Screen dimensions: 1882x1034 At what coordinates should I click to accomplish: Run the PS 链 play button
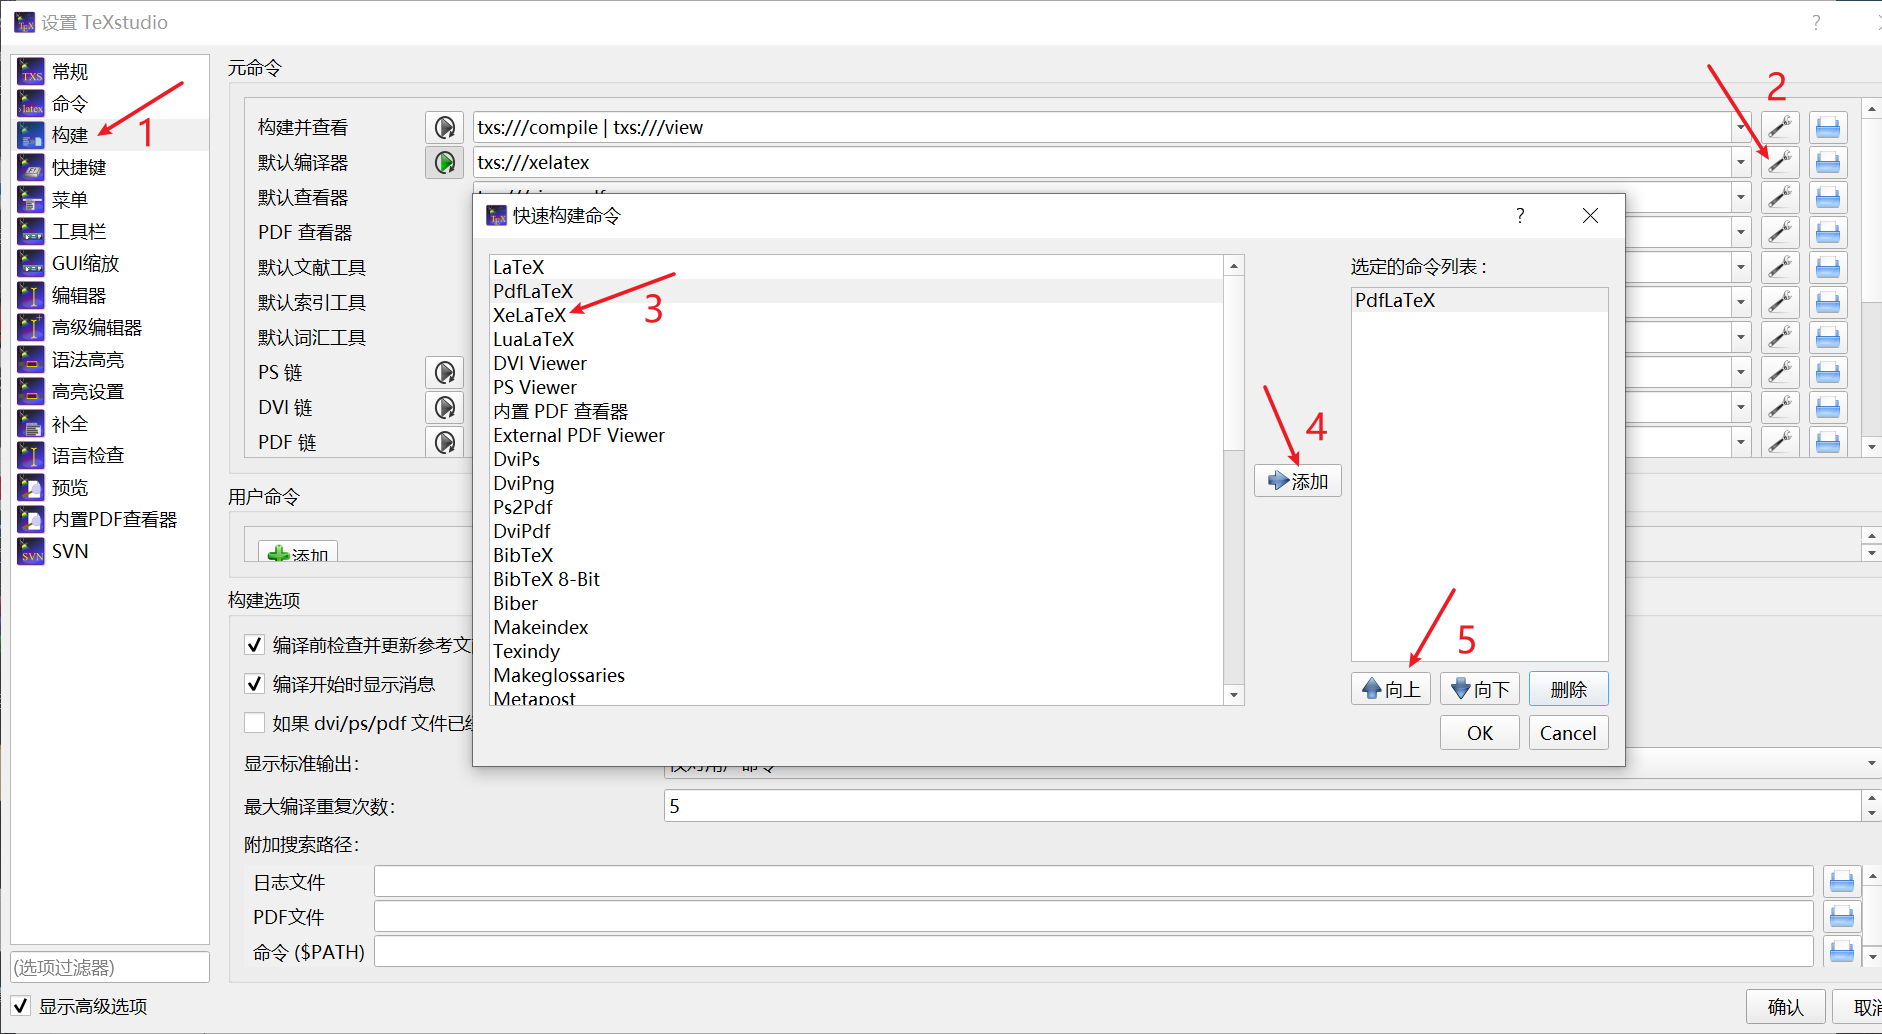tap(444, 372)
